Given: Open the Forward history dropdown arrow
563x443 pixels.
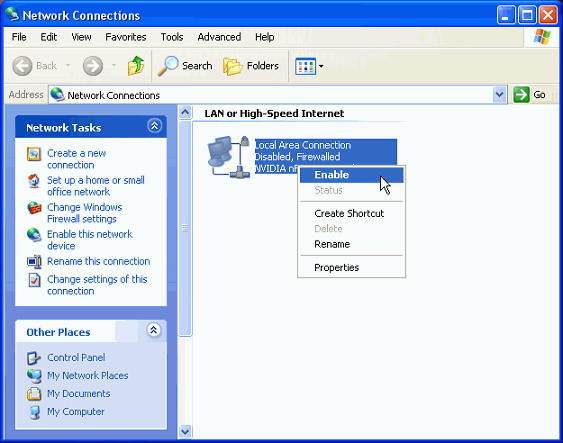Looking at the screenshot, I should point(114,65).
